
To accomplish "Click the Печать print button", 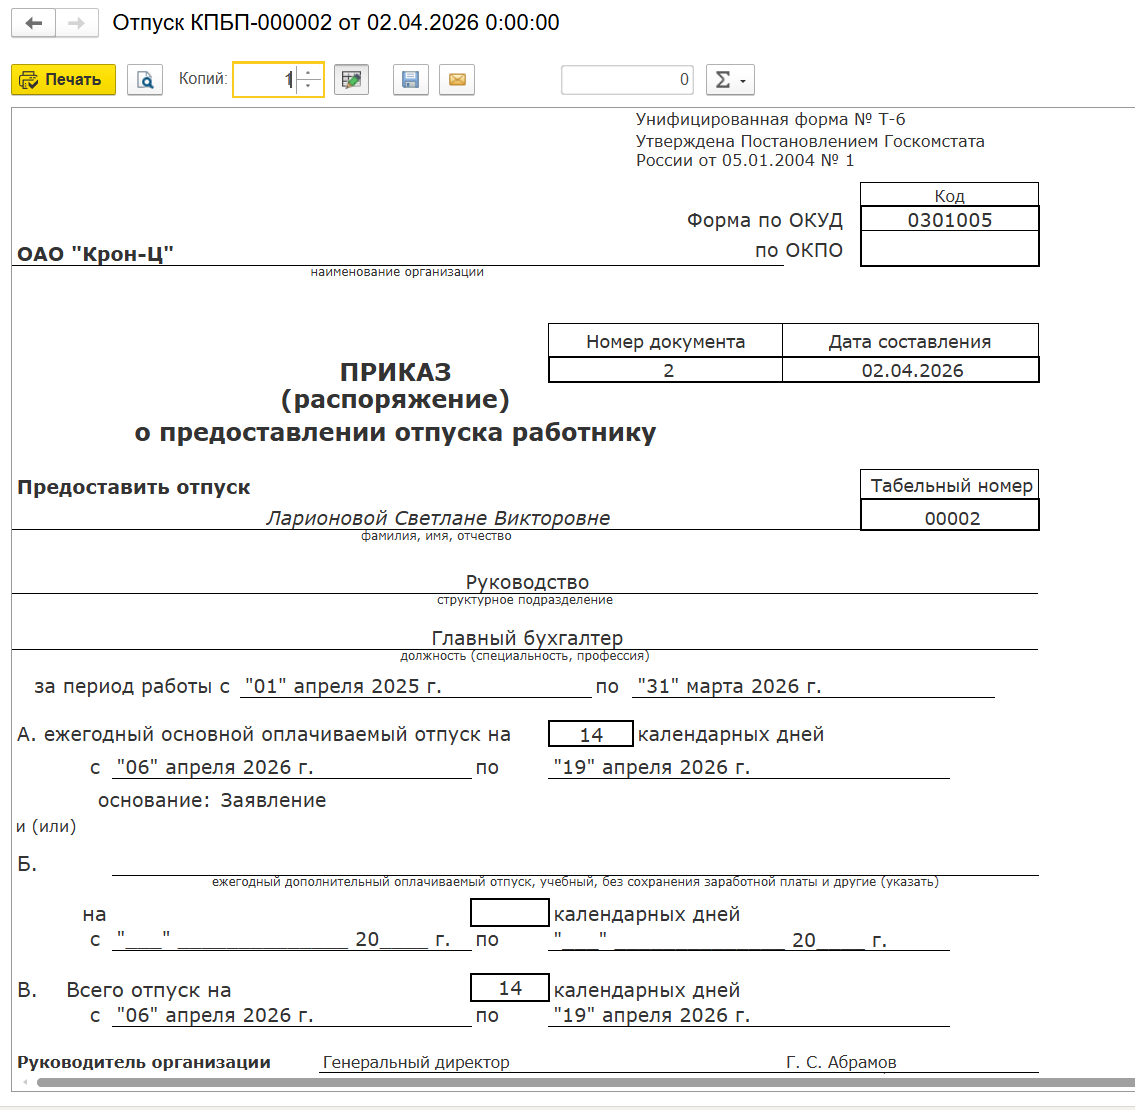I will (64, 80).
